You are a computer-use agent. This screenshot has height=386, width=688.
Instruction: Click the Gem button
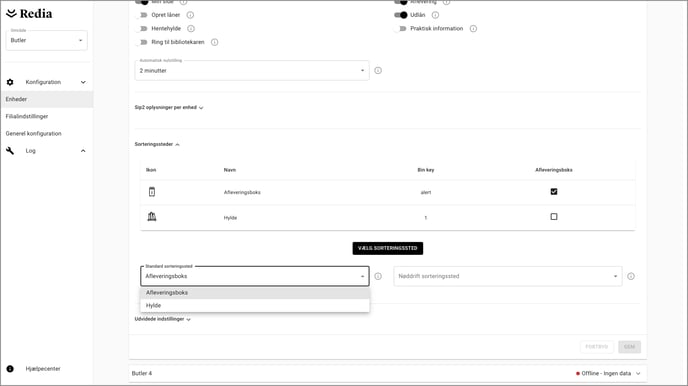tap(630, 347)
